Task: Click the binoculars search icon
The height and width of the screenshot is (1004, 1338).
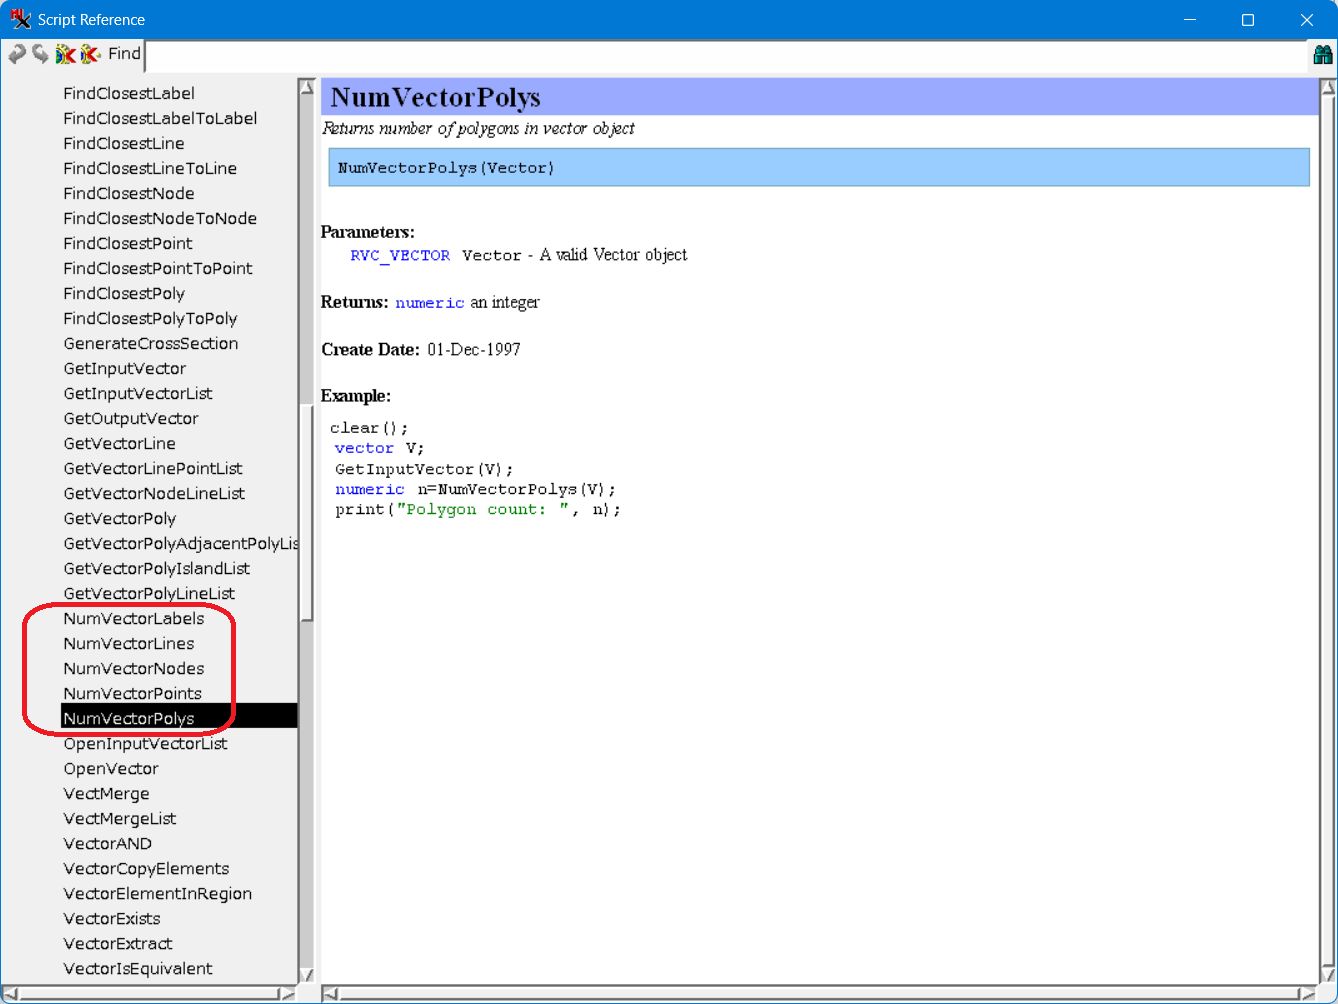Action: 1322,56
